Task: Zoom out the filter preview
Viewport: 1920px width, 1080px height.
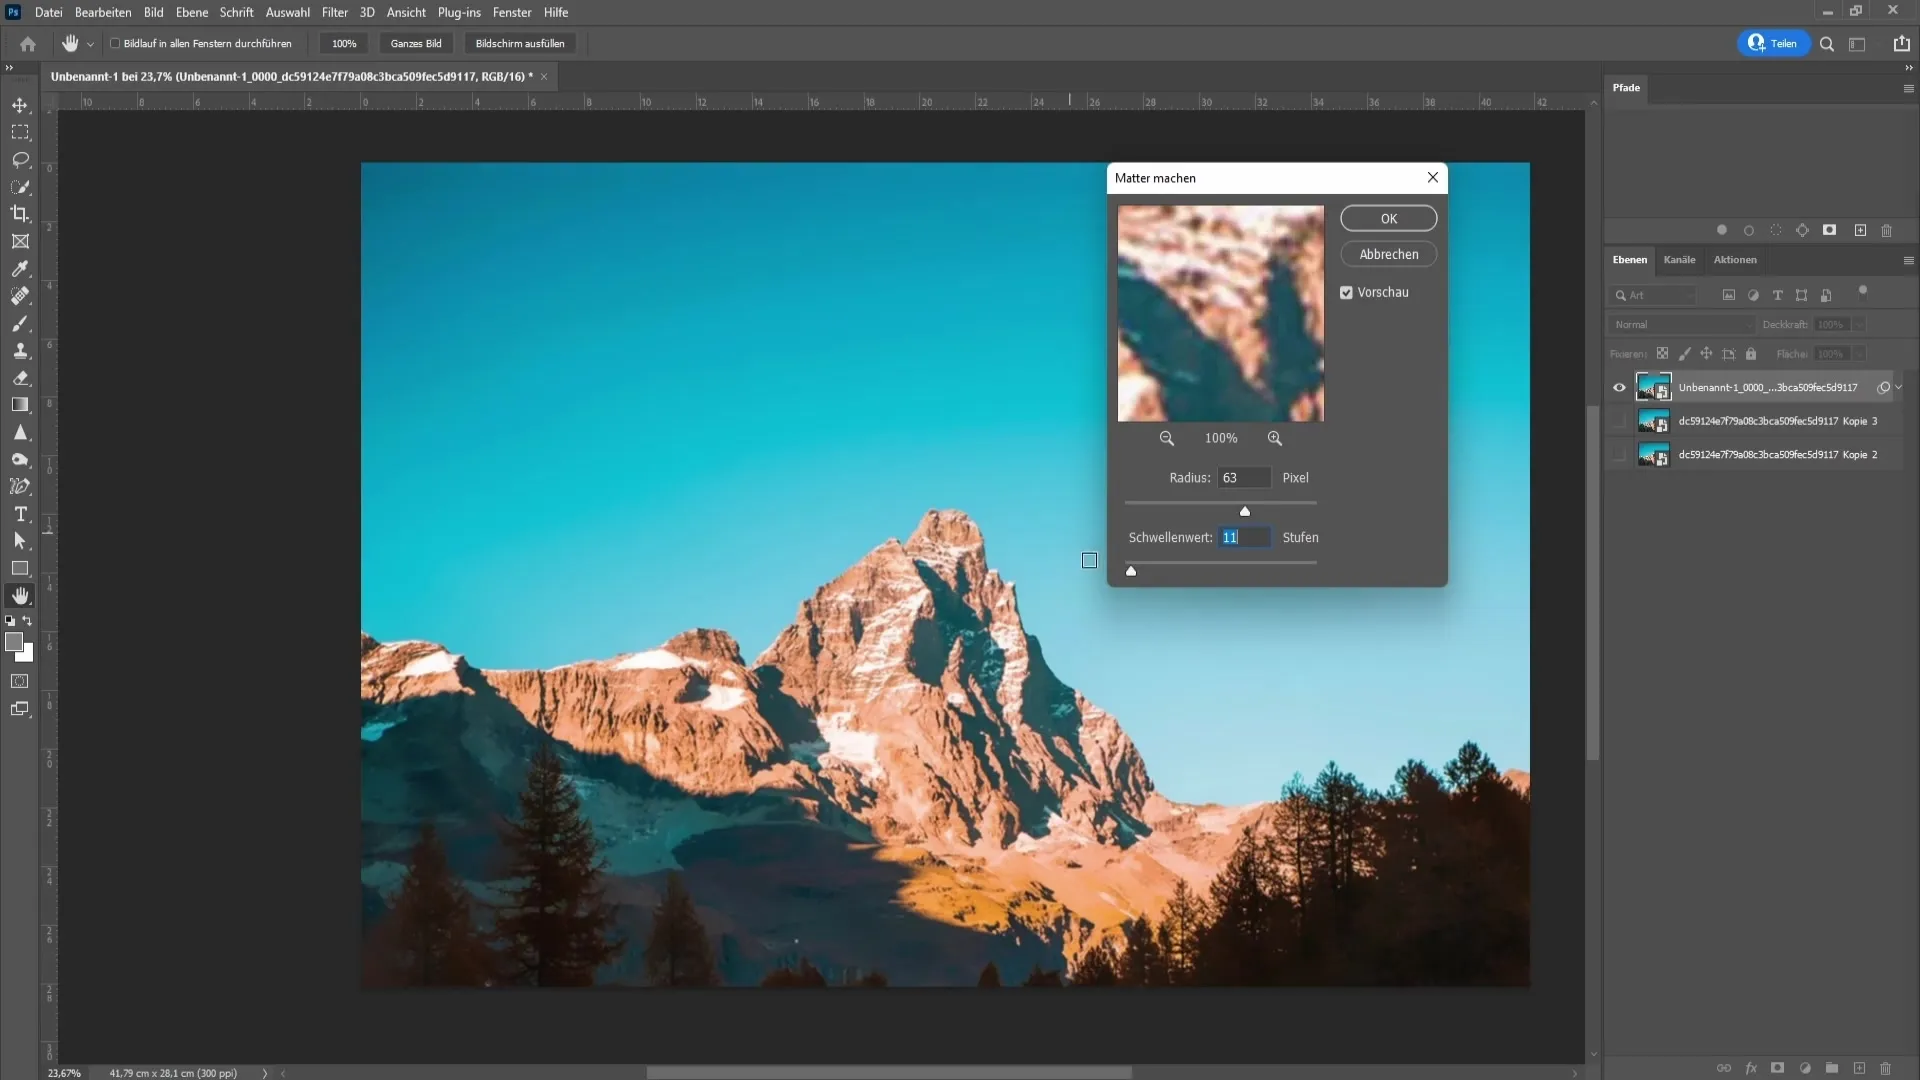Action: click(x=1166, y=438)
